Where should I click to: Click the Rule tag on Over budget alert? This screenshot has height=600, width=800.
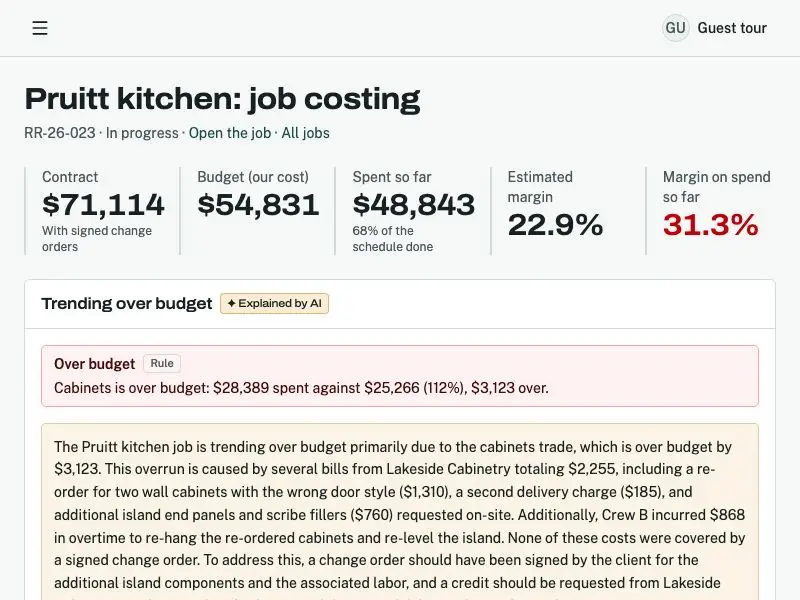click(x=162, y=363)
